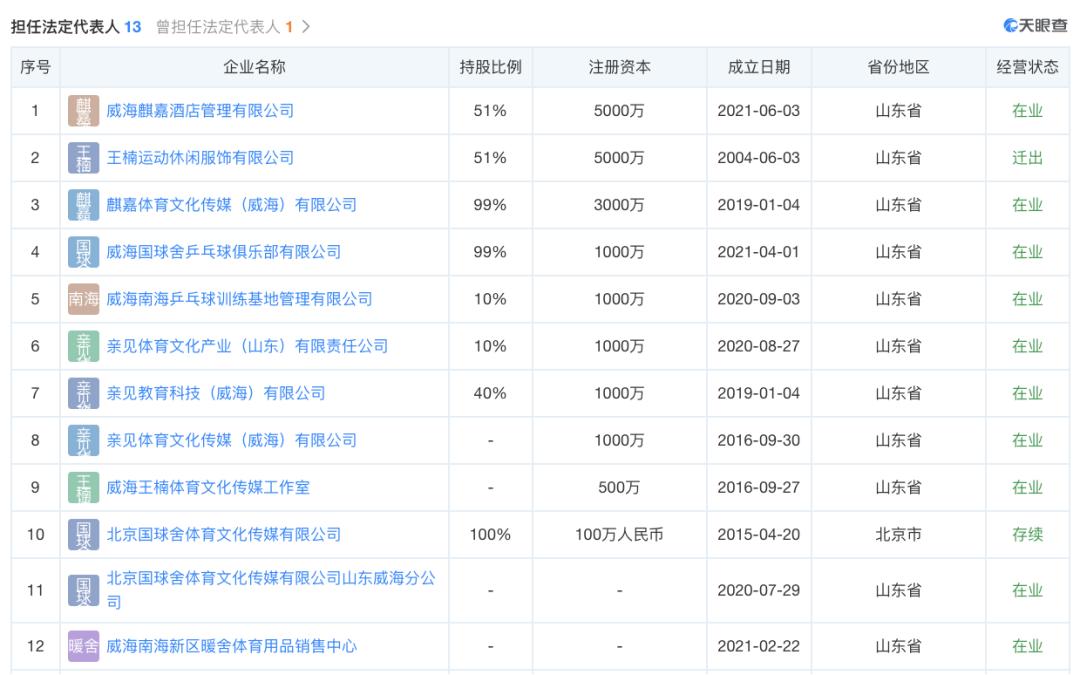This screenshot has width=1080, height=675.
Task: Open 威海南海乒乓球训练基地管理有限公司 link
Action: coord(239,299)
